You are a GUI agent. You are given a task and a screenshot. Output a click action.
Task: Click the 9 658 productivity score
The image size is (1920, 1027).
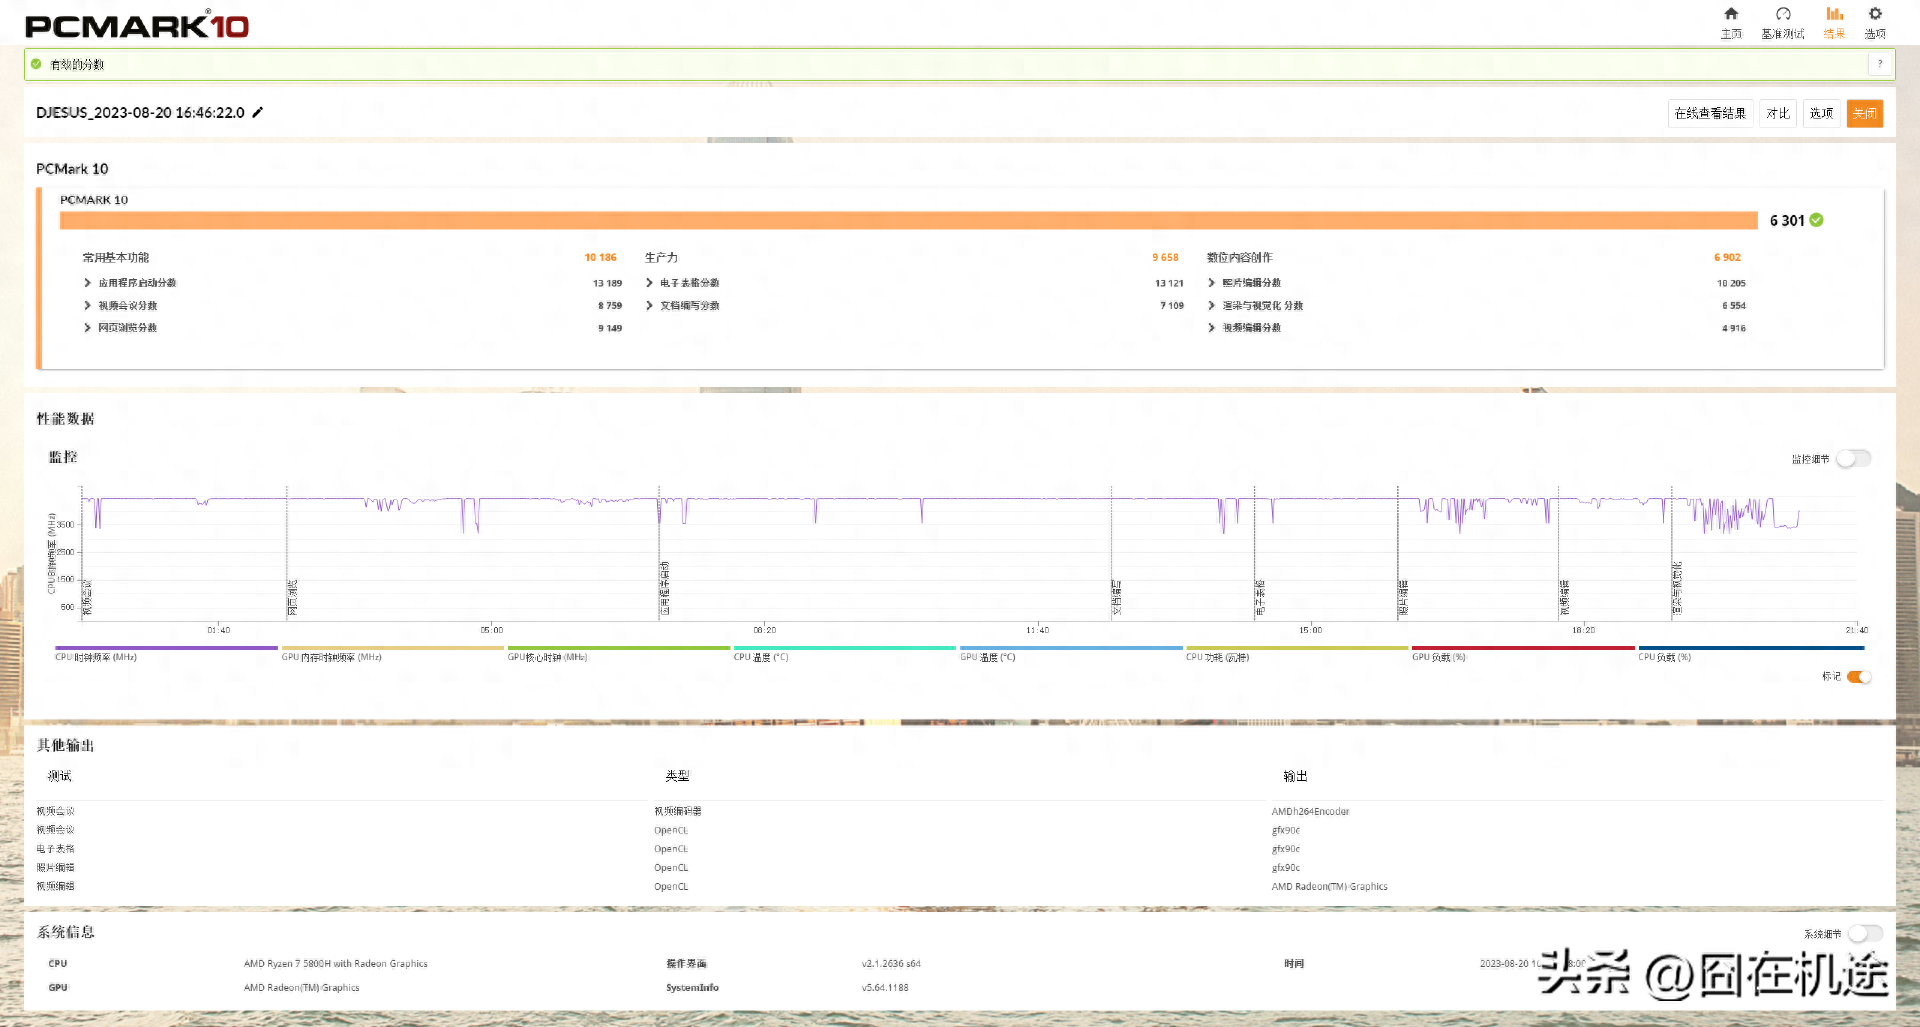(x=1165, y=257)
